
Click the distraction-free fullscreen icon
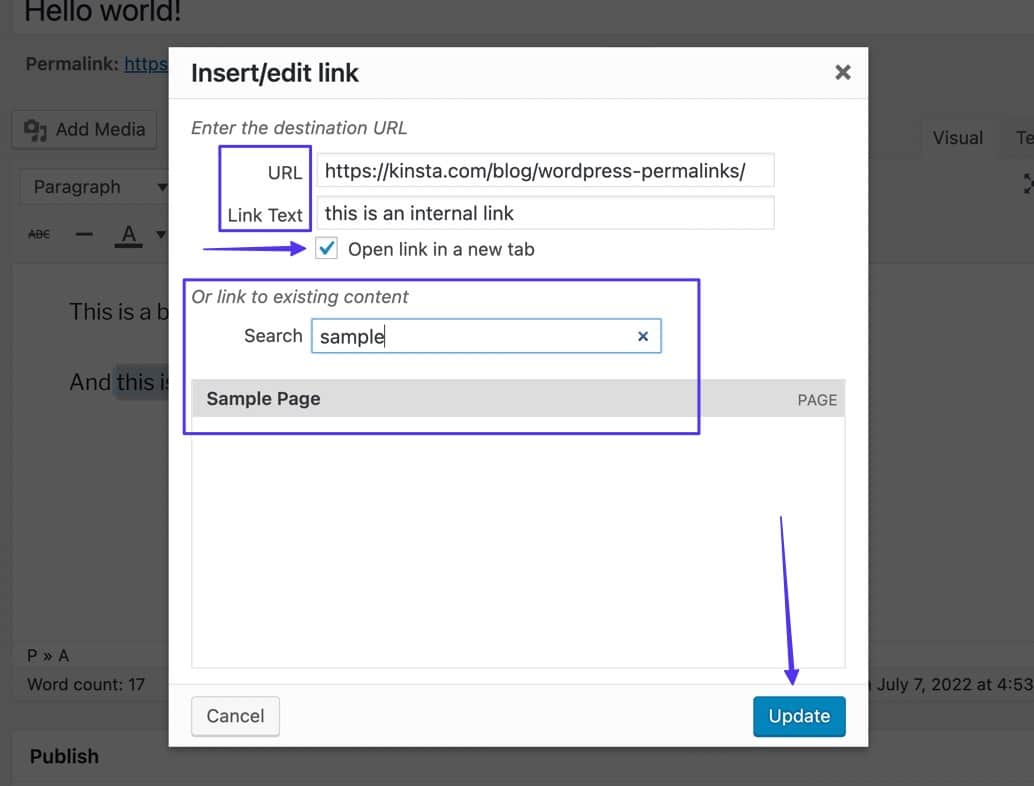coord(1028,185)
